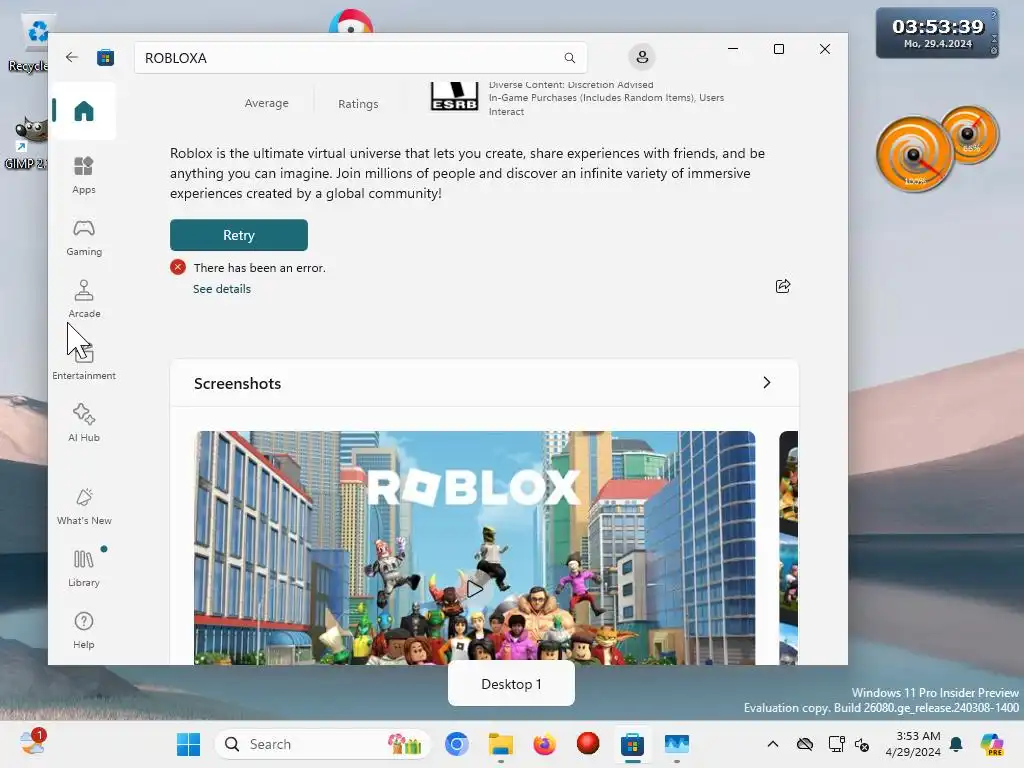Screen dimensions: 1024x768
Task: Switch to Microsoft Store taskbar icon
Action: [x=632, y=744]
